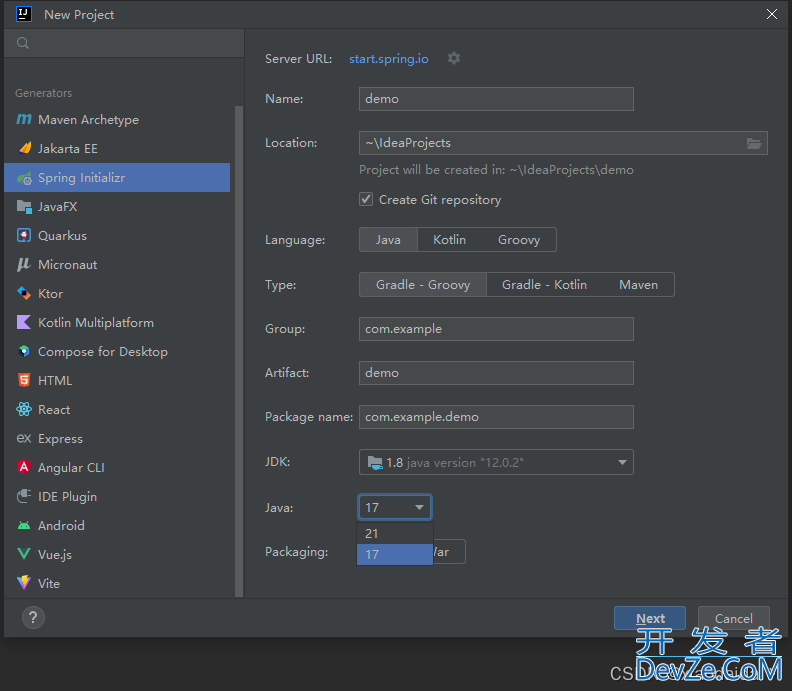
Task: Click the Spring Initializr leaf icon
Action: (24, 178)
